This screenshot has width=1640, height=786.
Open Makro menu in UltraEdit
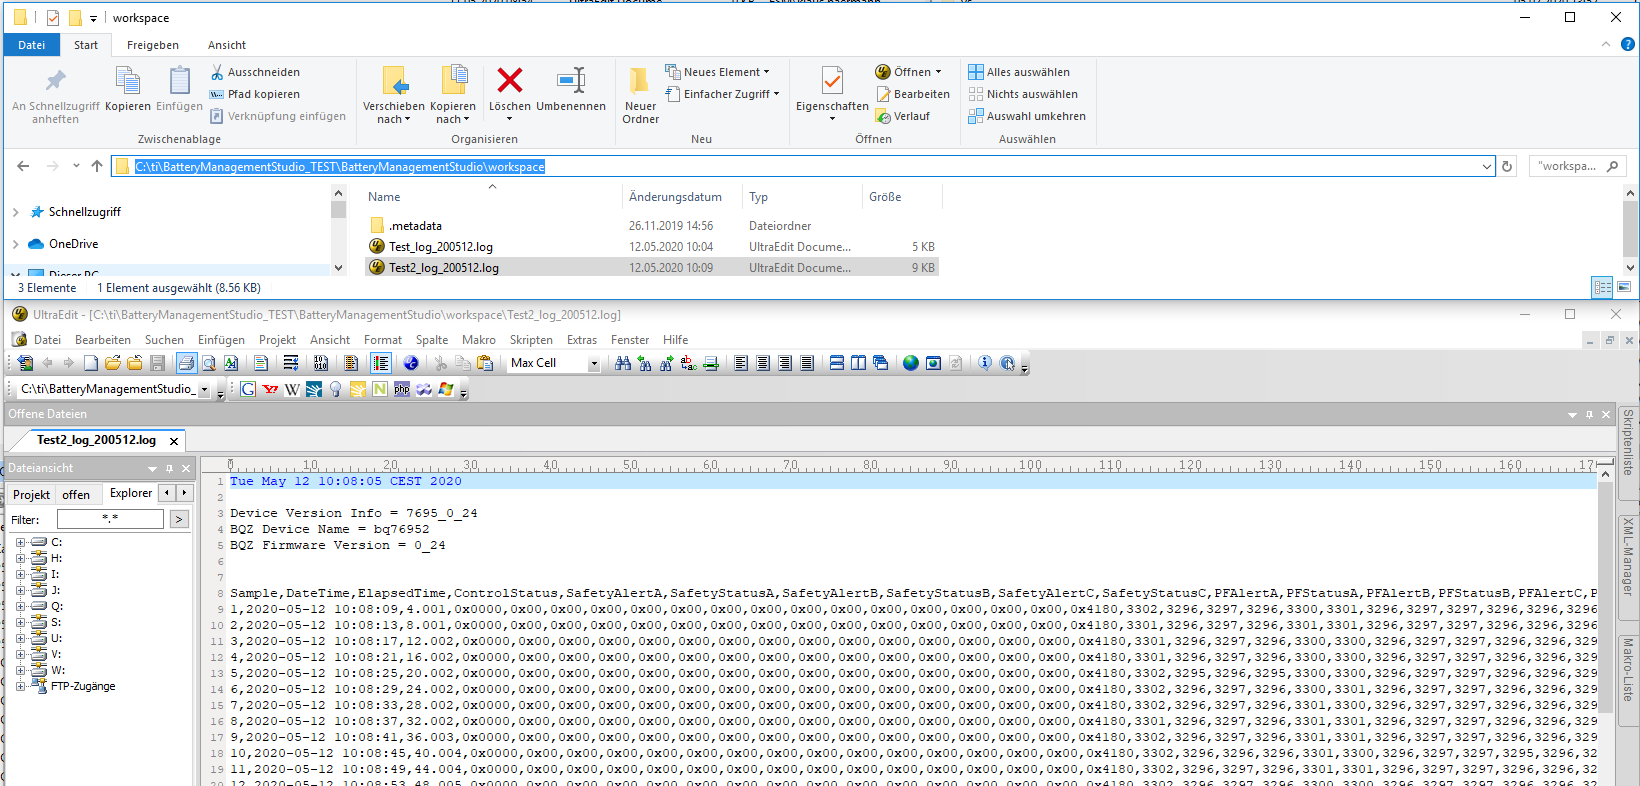(x=479, y=340)
